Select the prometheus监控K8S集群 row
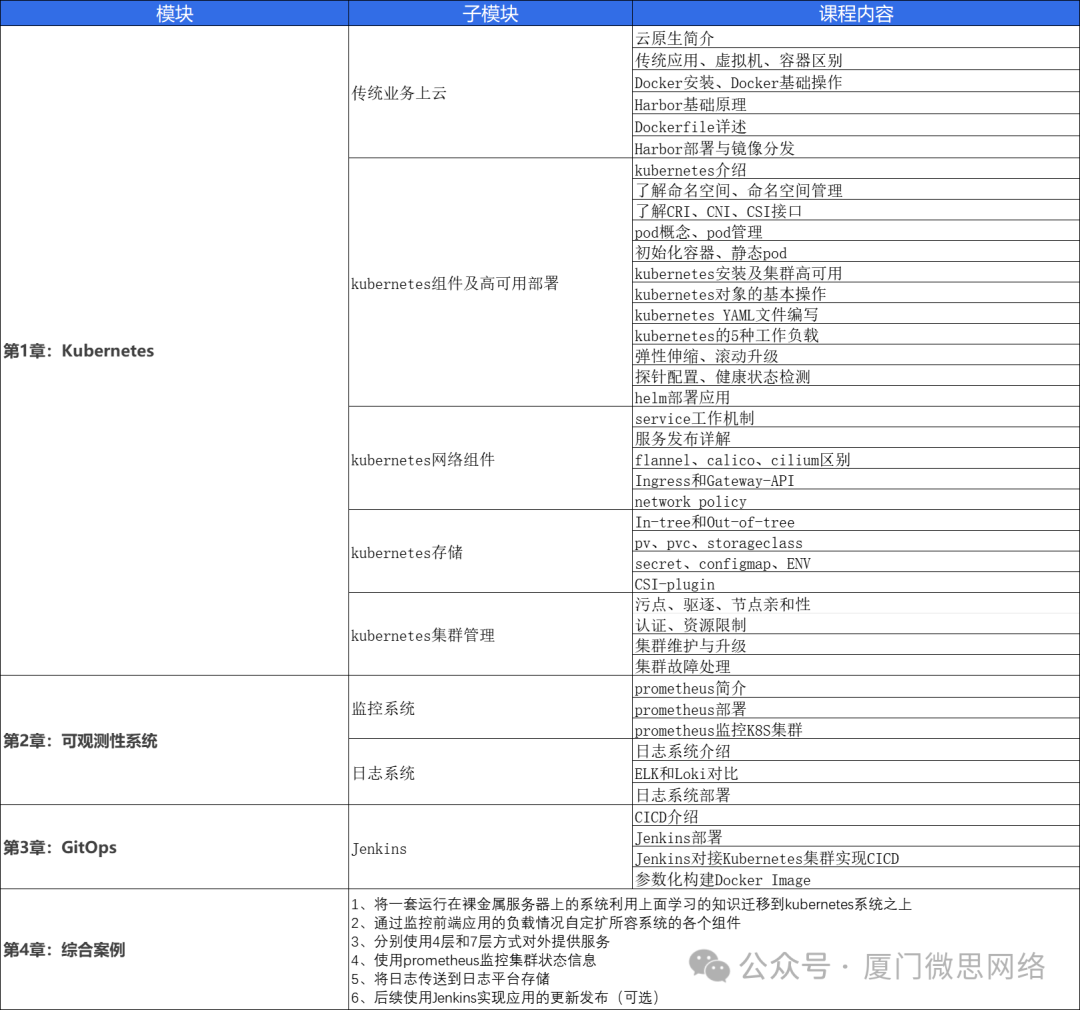The image size is (1080, 1010). pyautogui.click(x=855, y=728)
